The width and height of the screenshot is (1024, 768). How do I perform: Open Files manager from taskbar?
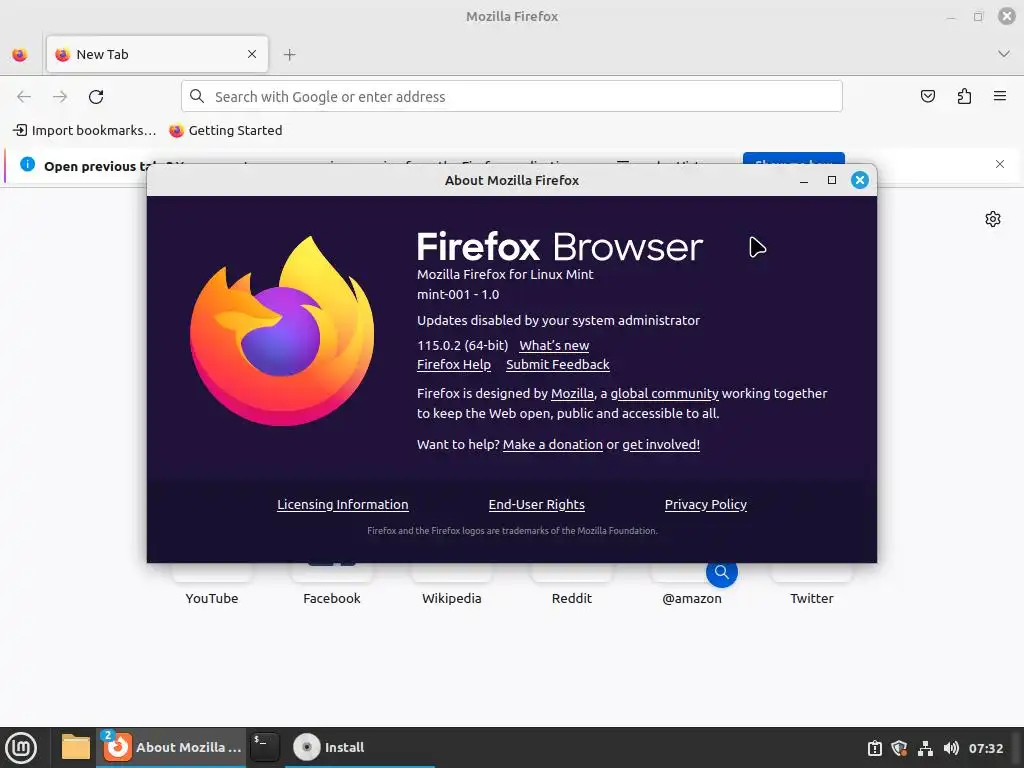click(76, 748)
